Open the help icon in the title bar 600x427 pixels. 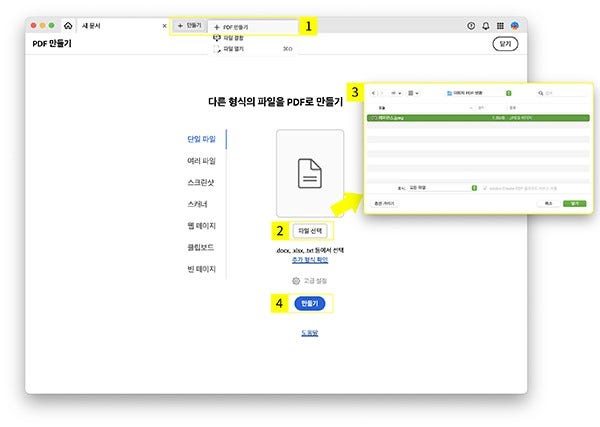click(471, 26)
